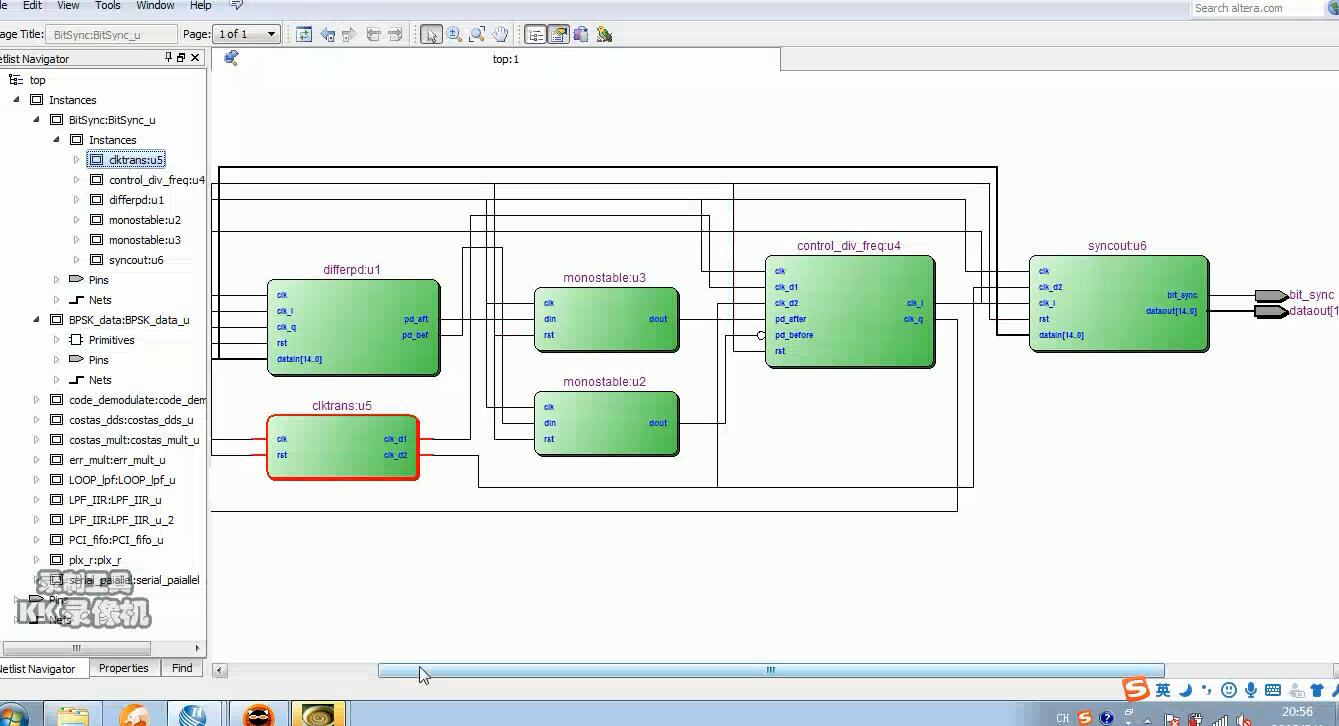Expand the differpd:u1 tree node
Viewport: 1339px width, 726px height.
pyautogui.click(x=77, y=200)
